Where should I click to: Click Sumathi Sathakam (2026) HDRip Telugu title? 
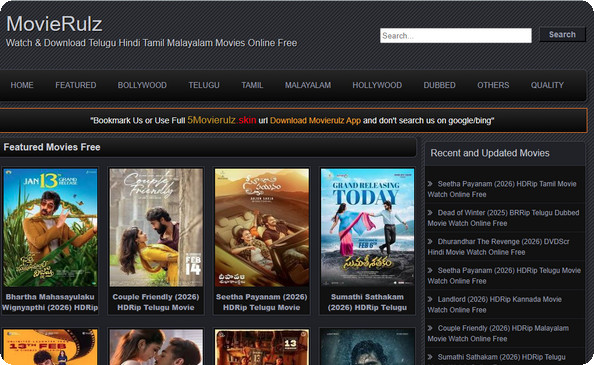[x=367, y=302]
